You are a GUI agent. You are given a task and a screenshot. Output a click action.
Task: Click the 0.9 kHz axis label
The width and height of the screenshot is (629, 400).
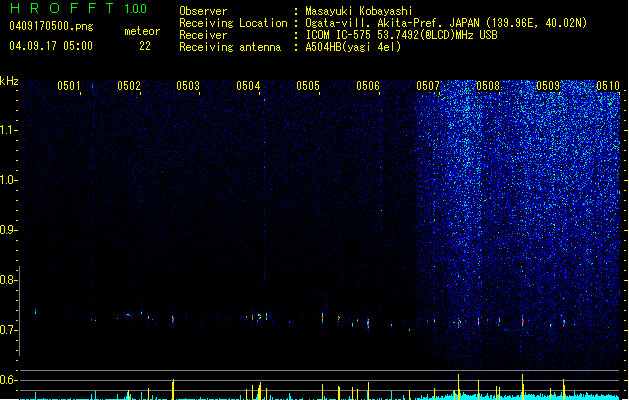[x=8, y=230]
